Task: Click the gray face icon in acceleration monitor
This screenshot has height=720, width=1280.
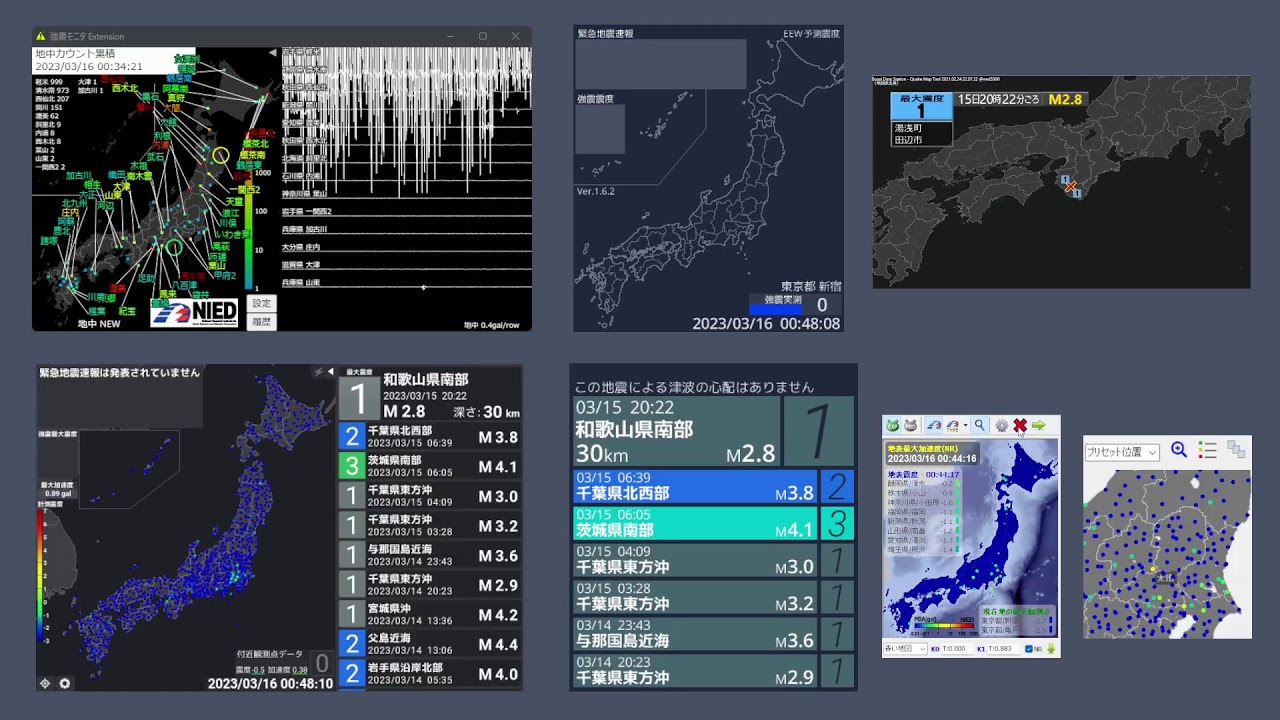Action: (x=910, y=425)
